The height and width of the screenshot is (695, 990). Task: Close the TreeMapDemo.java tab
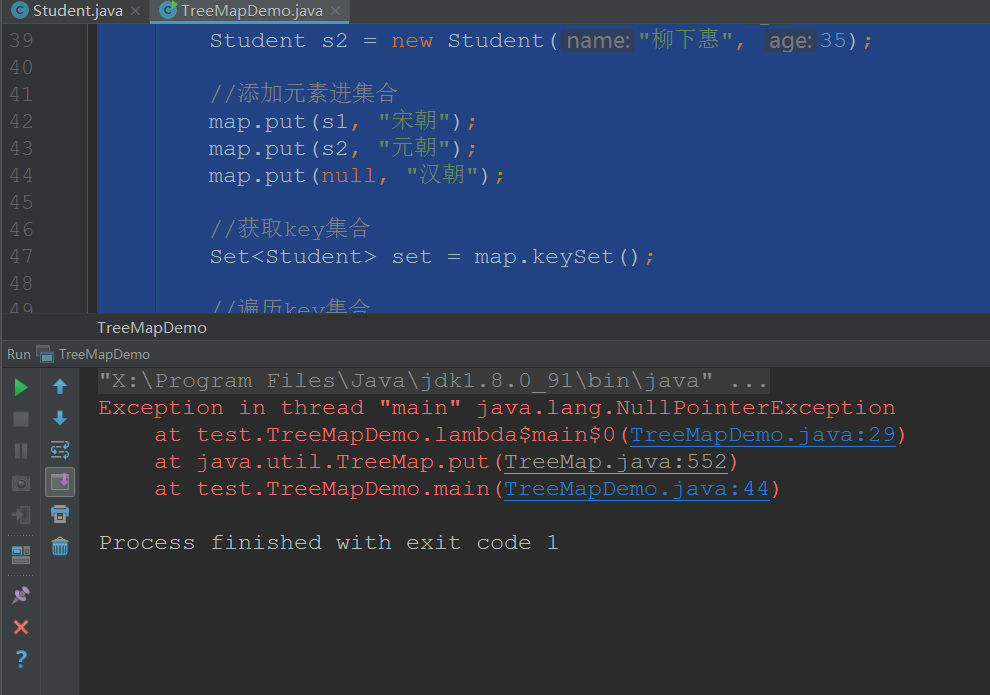[x=335, y=11]
